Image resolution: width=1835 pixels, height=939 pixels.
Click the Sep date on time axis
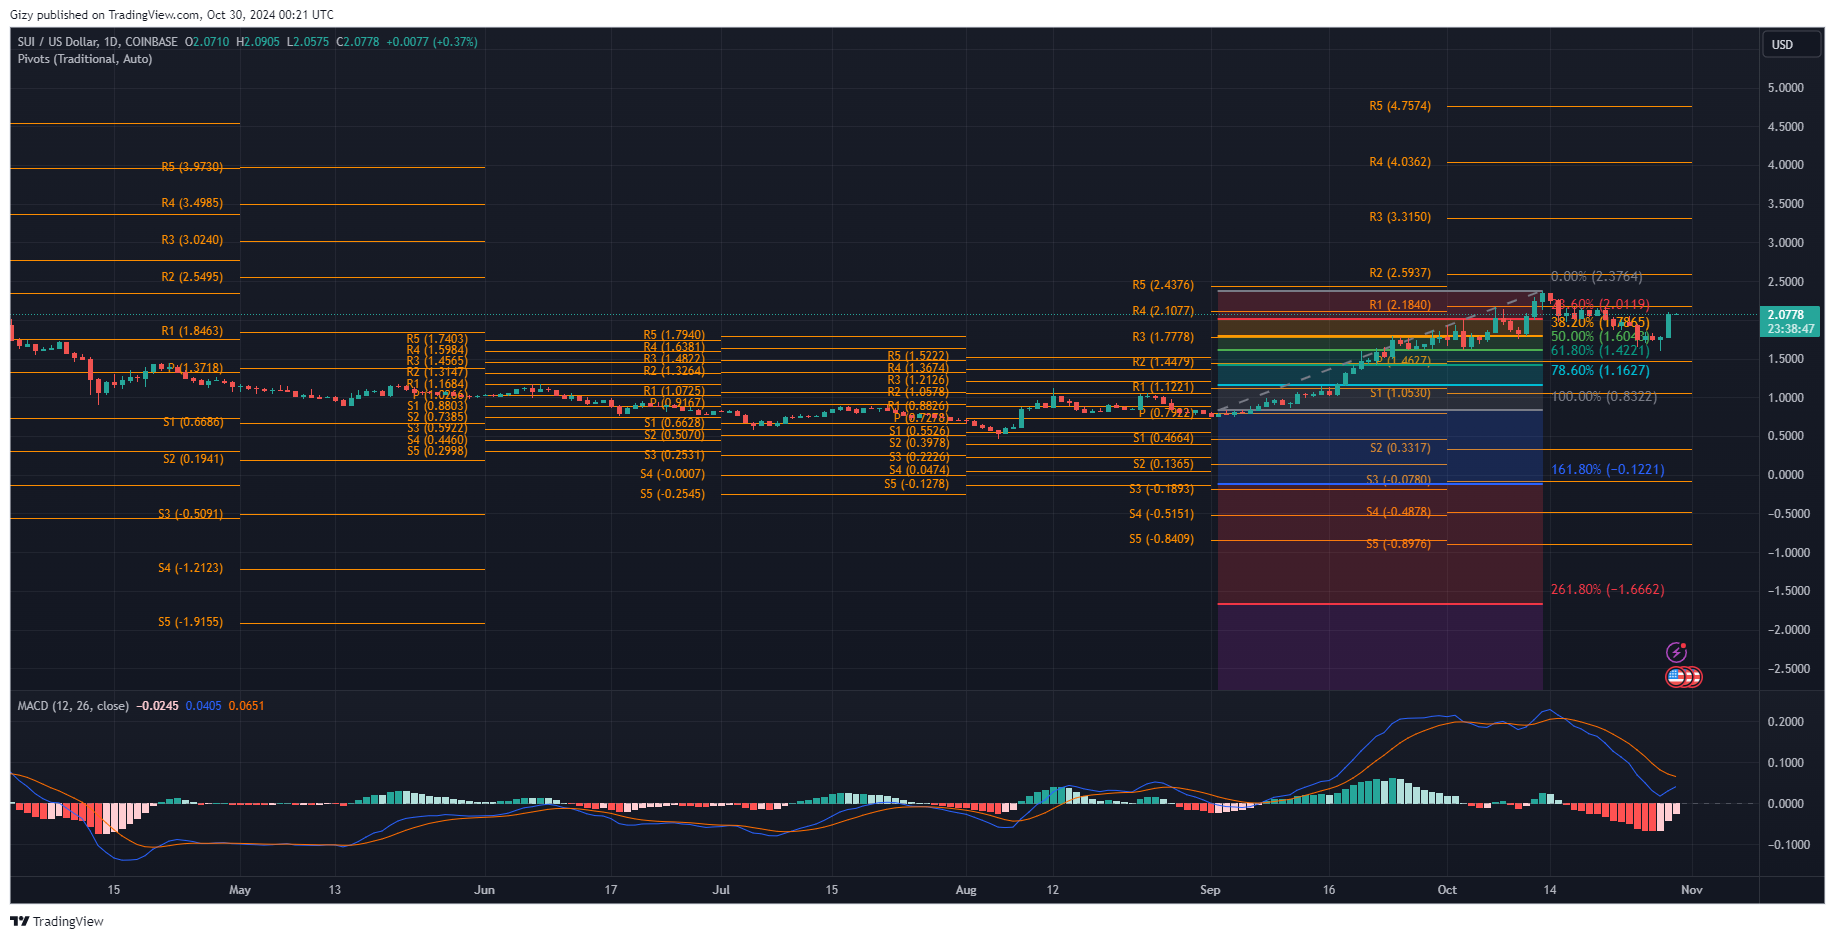coord(1210,890)
